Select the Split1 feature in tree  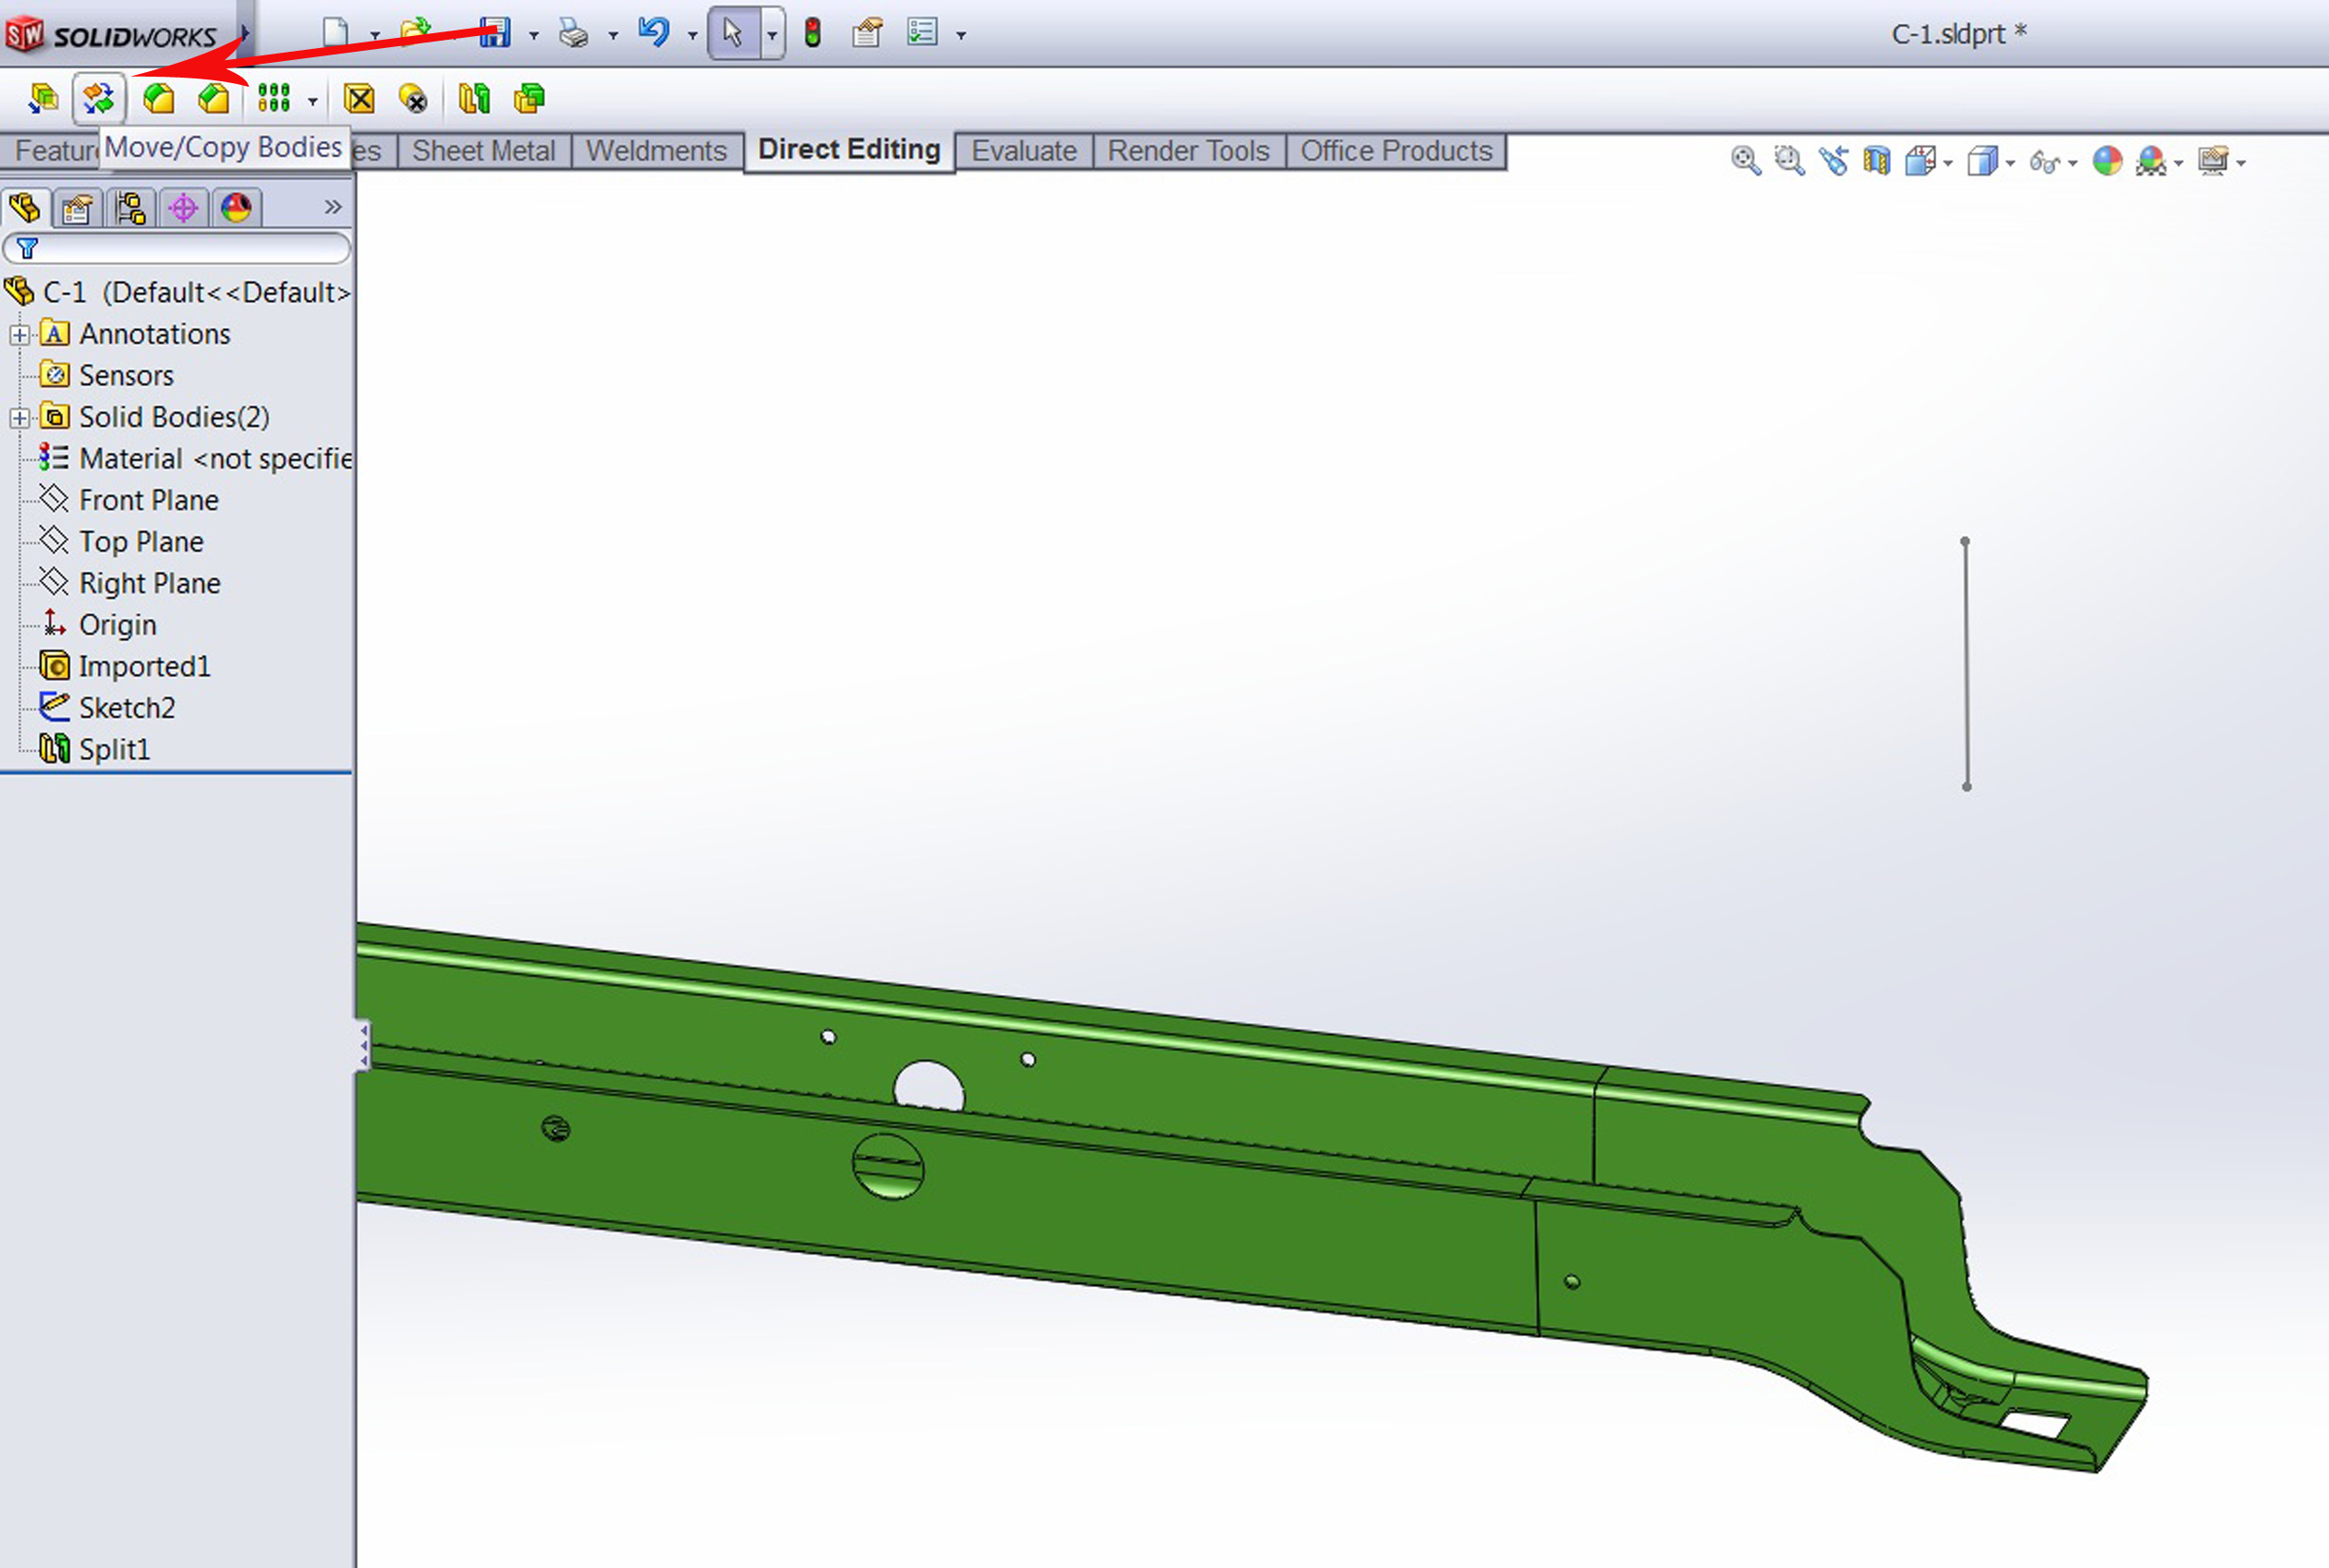pos(113,749)
